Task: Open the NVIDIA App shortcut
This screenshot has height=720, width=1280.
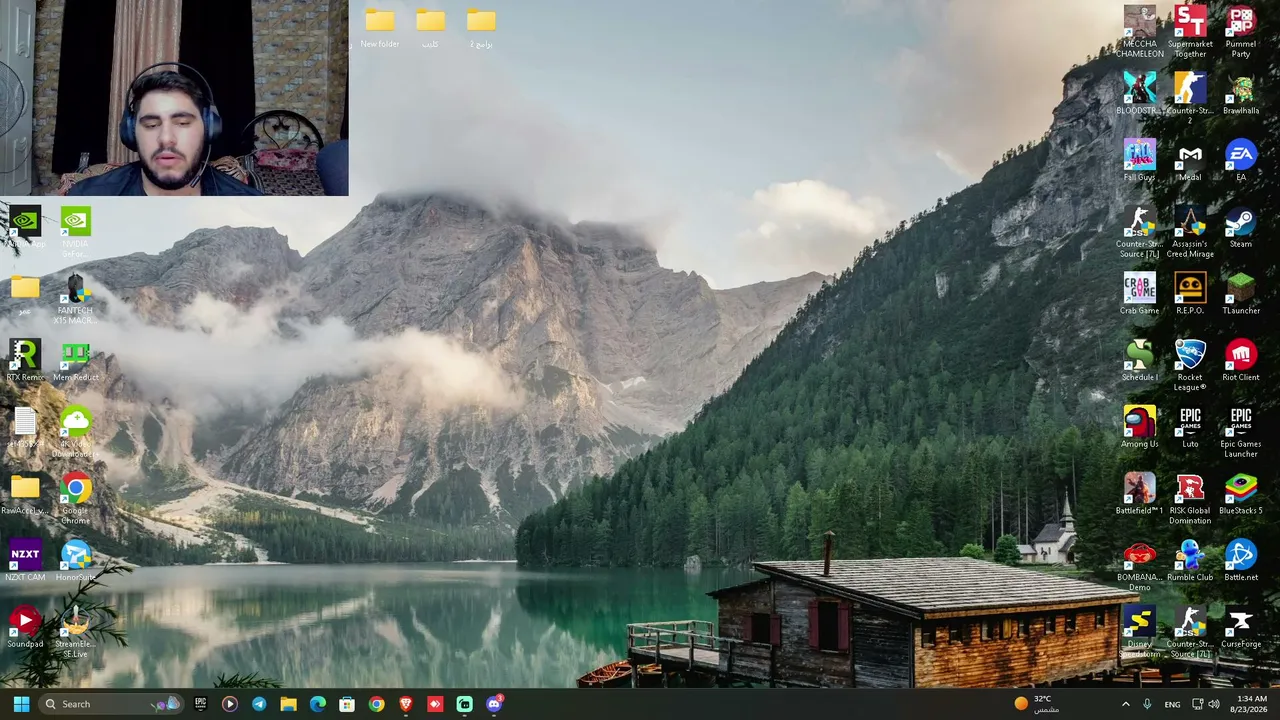Action: pos(25,228)
